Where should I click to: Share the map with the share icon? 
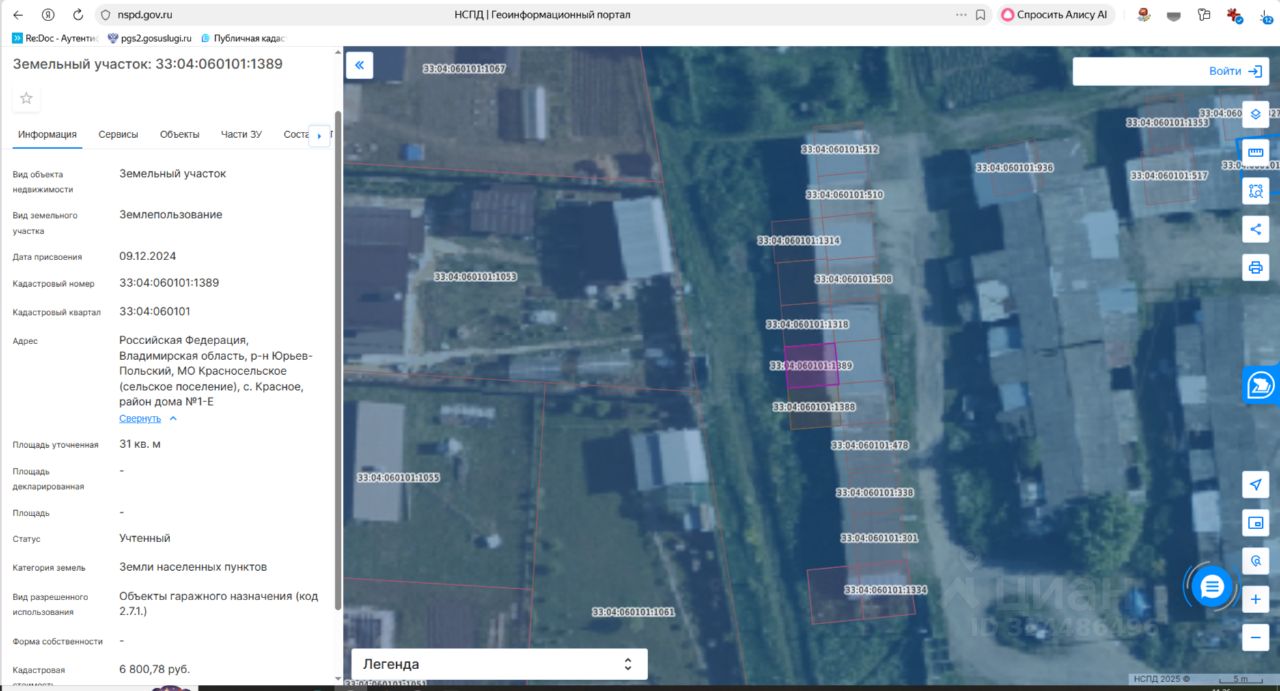coord(1256,229)
